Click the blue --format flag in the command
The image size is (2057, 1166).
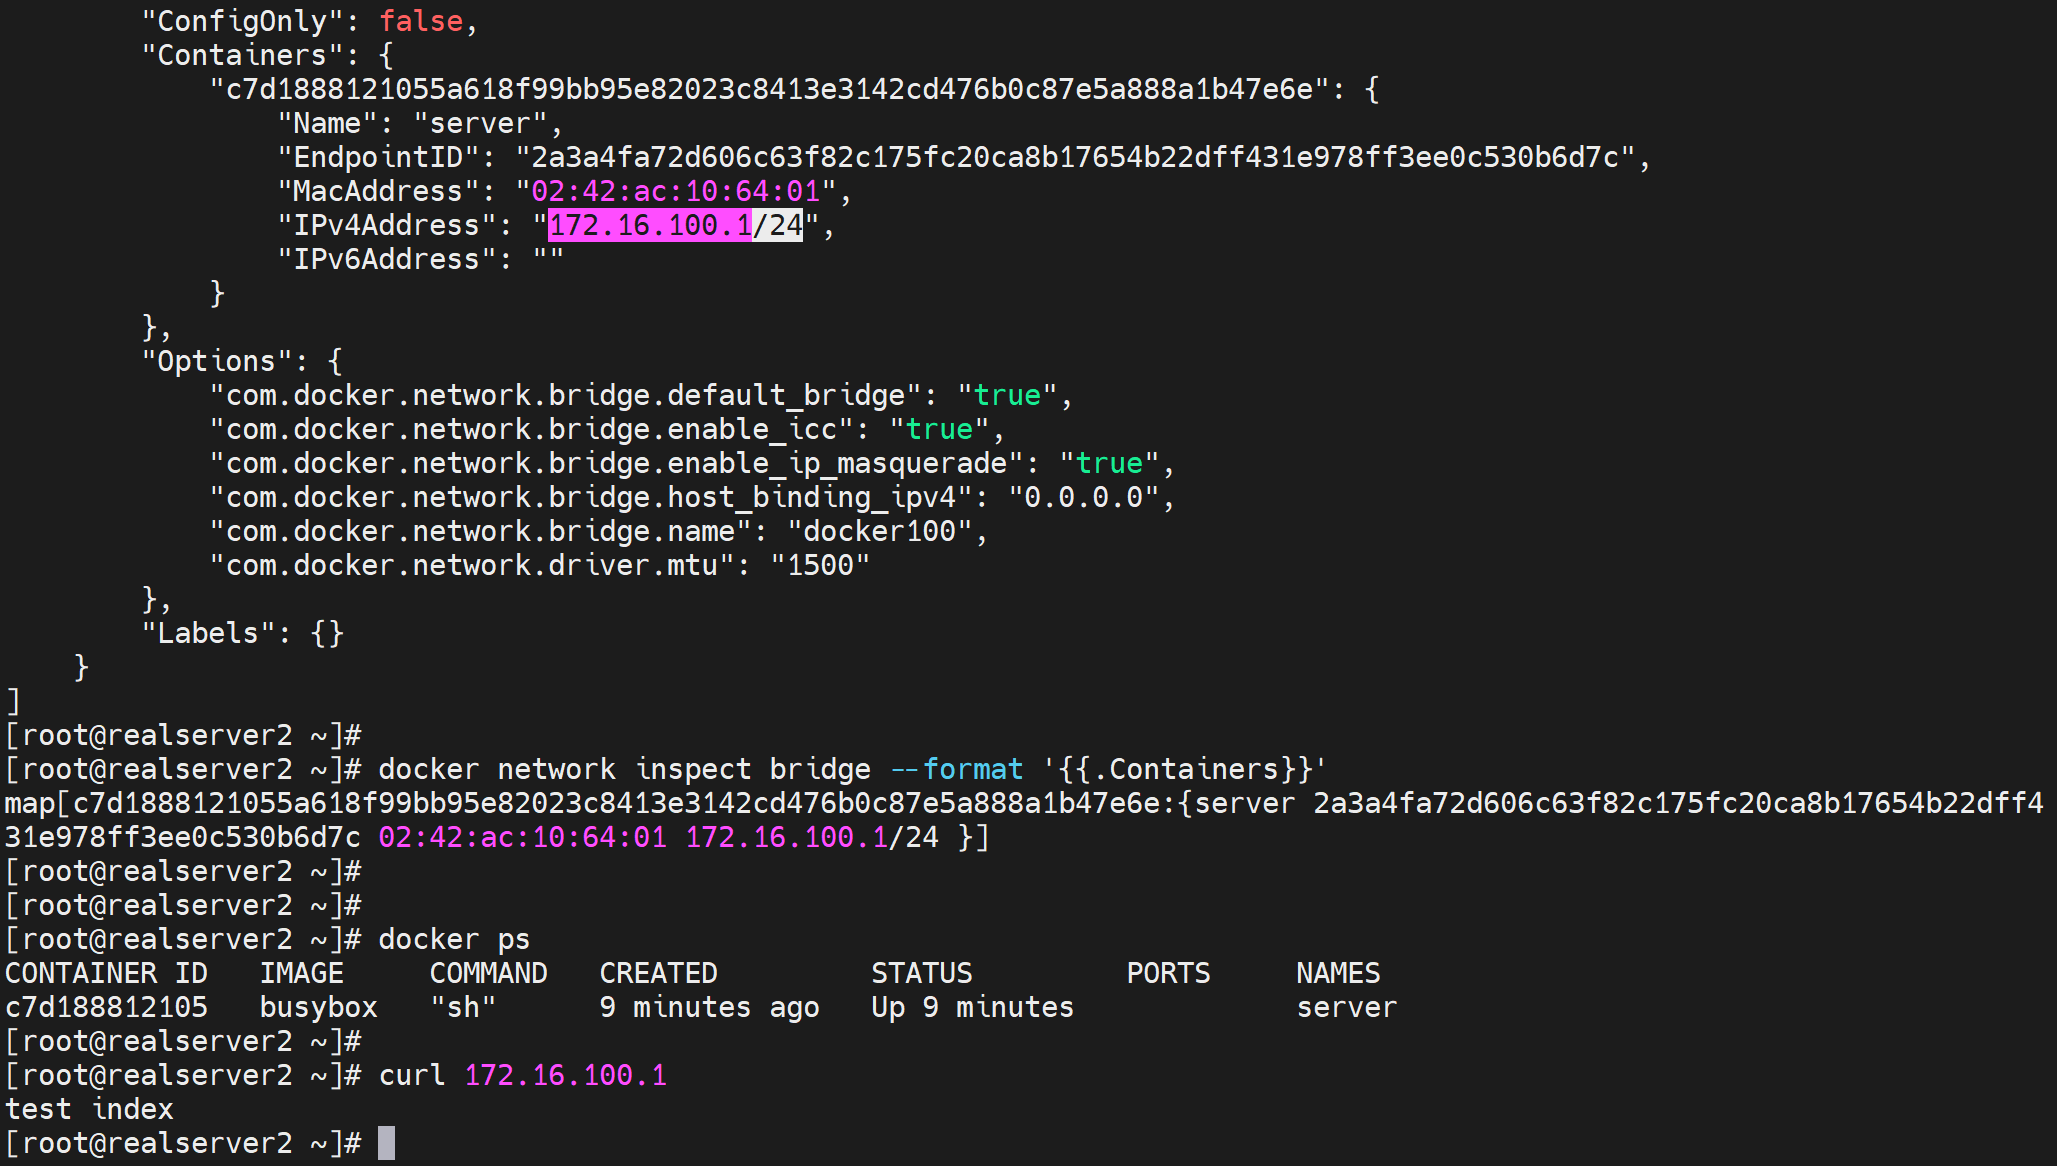point(957,769)
